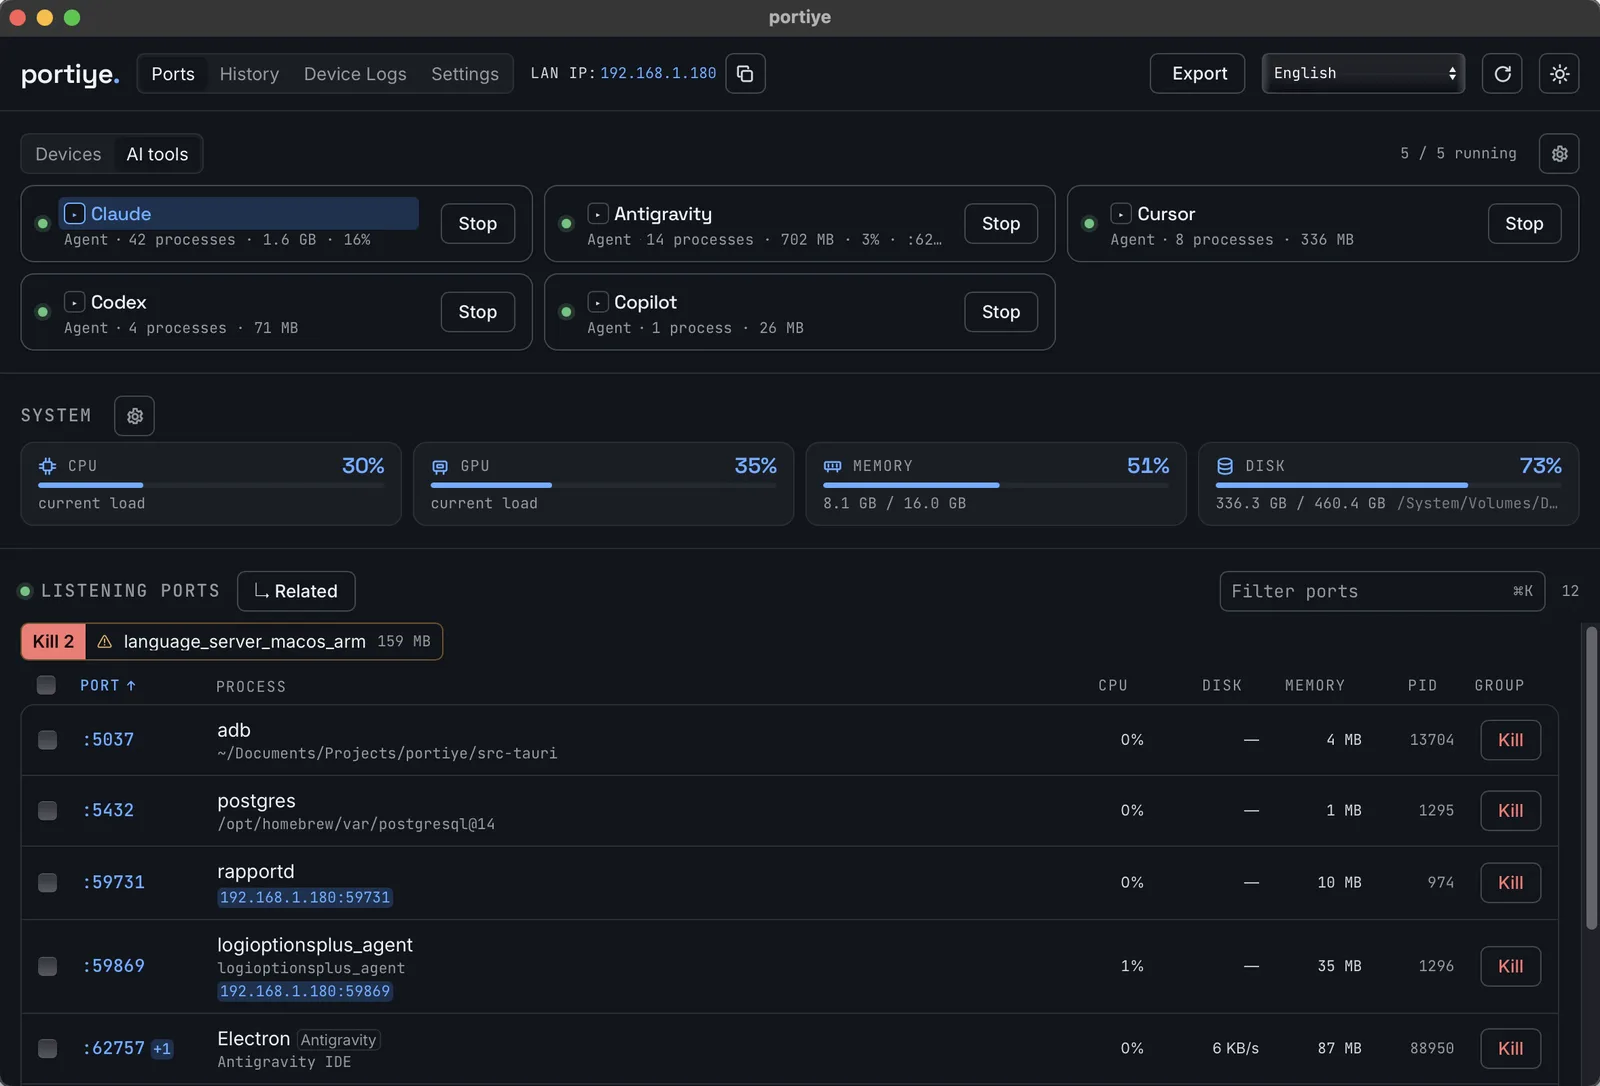Select the AI tools tab
Viewport: 1600px width, 1086px height.
pyautogui.click(x=157, y=154)
